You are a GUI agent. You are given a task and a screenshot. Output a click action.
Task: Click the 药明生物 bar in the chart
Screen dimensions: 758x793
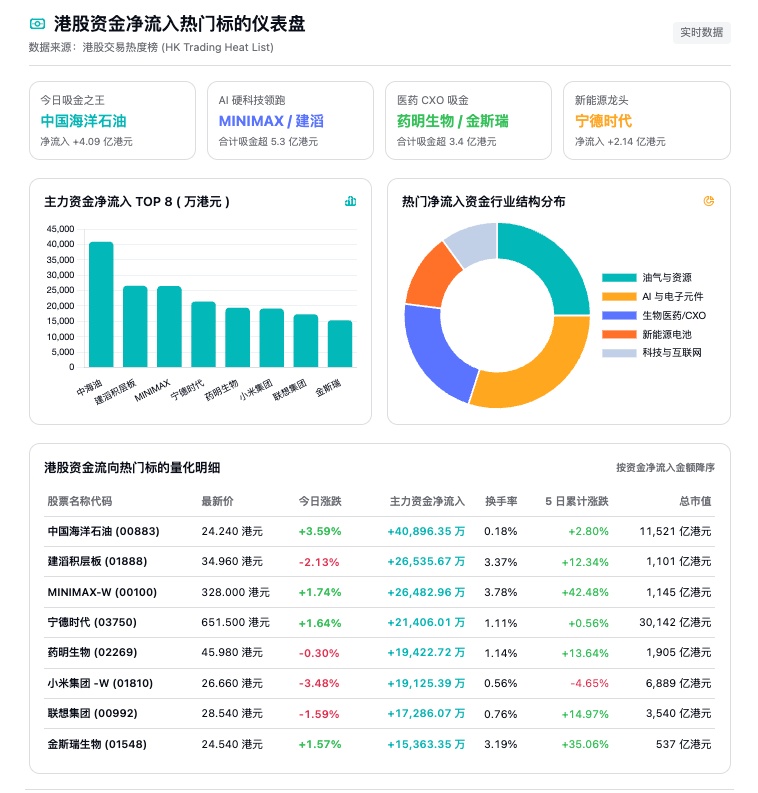tap(238, 337)
